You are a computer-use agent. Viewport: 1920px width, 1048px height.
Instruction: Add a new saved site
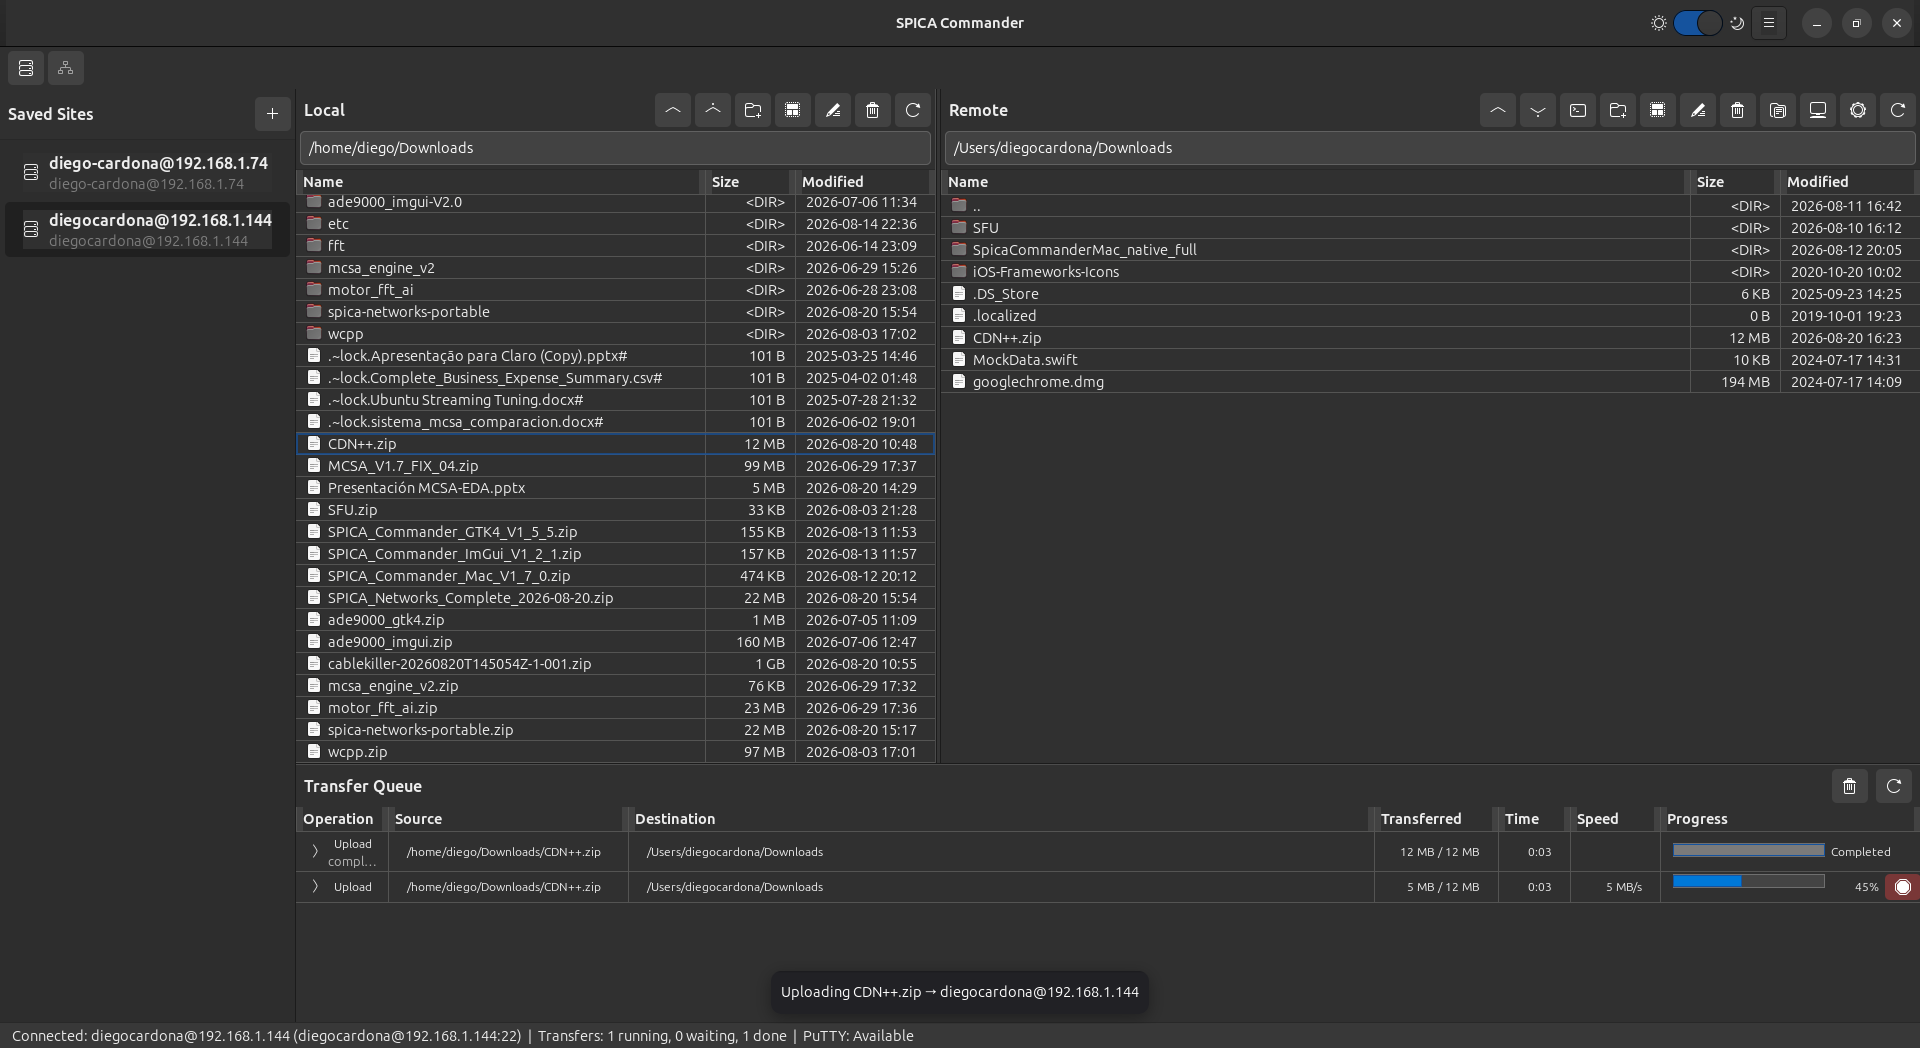pyautogui.click(x=272, y=114)
